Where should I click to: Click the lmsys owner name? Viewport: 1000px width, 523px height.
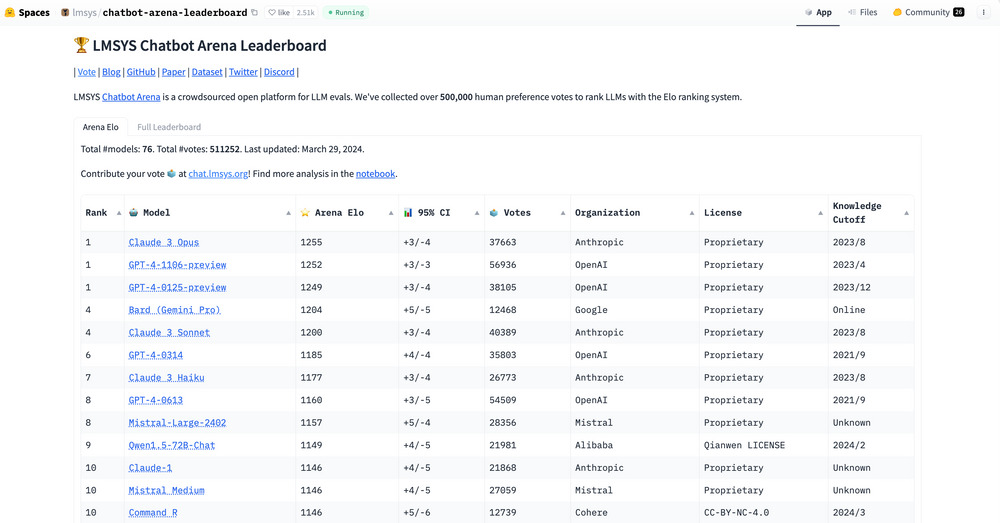(x=84, y=12)
